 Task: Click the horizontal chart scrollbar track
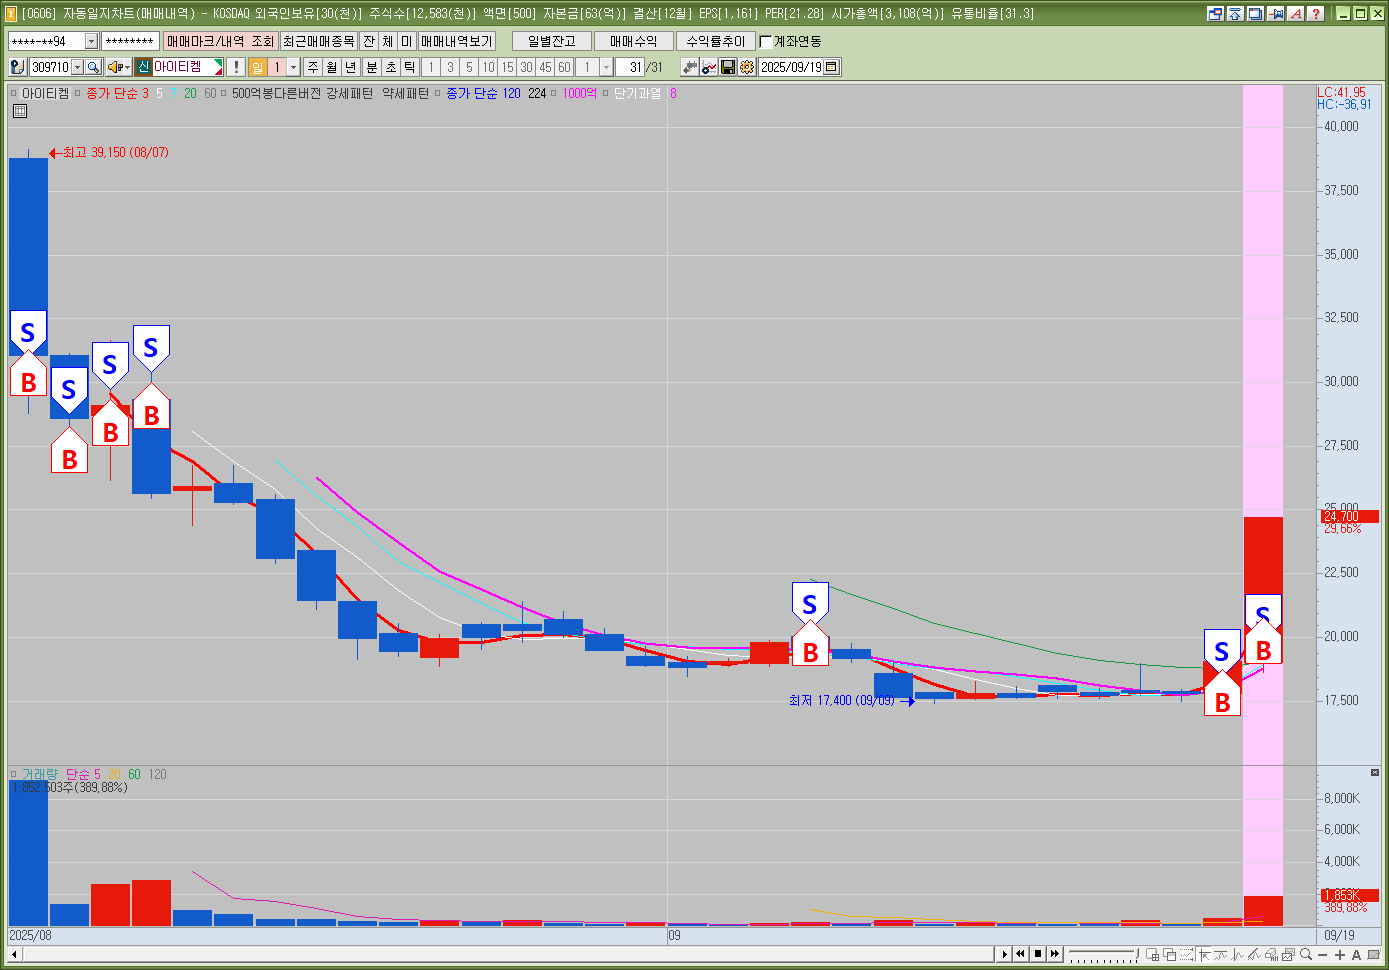click(507, 954)
